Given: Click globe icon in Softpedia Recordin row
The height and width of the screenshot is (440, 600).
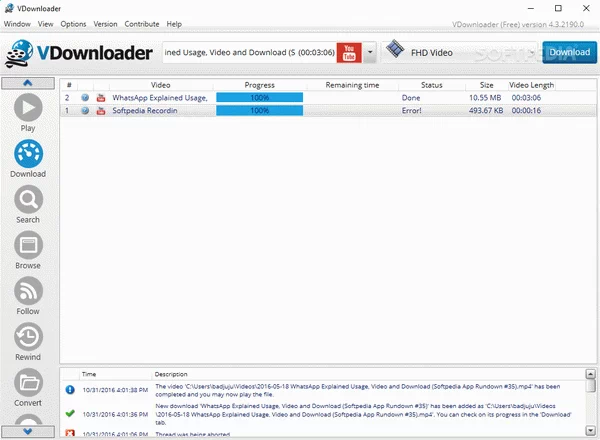Looking at the screenshot, I should click(x=85, y=111).
